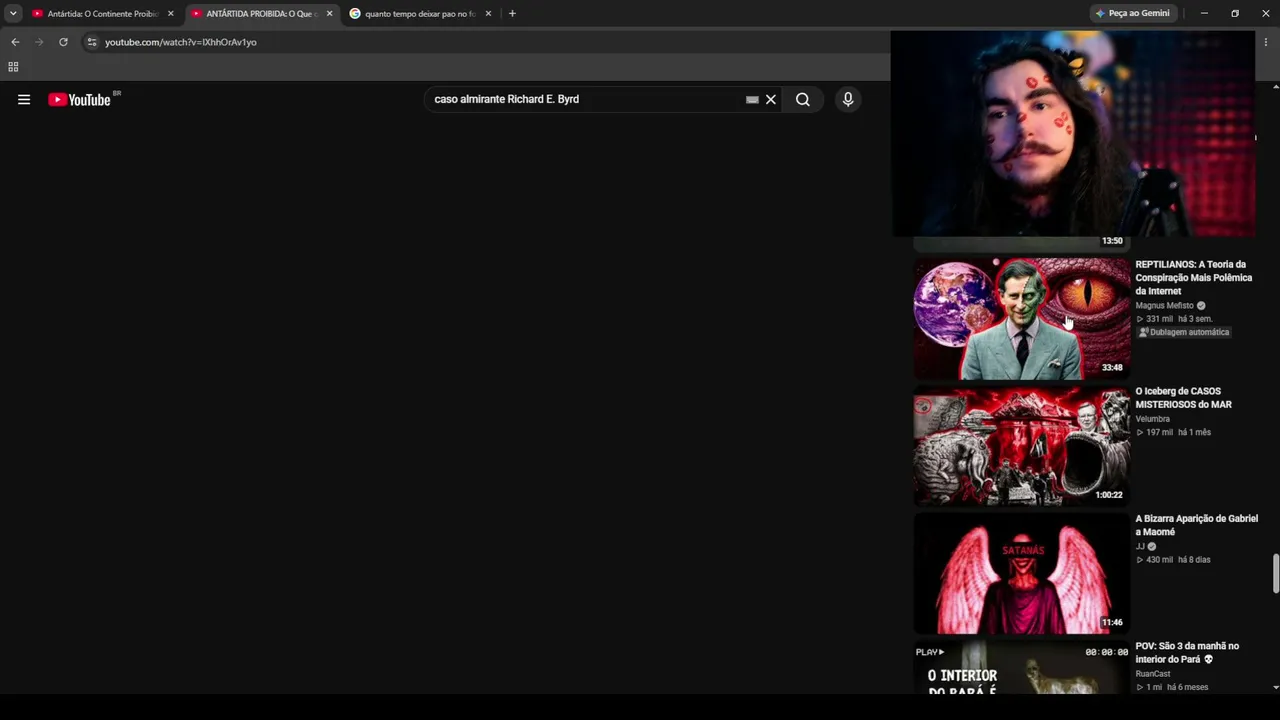Open the apps grid in bookmarks bar
The width and height of the screenshot is (1280, 720).
(13, 67)
